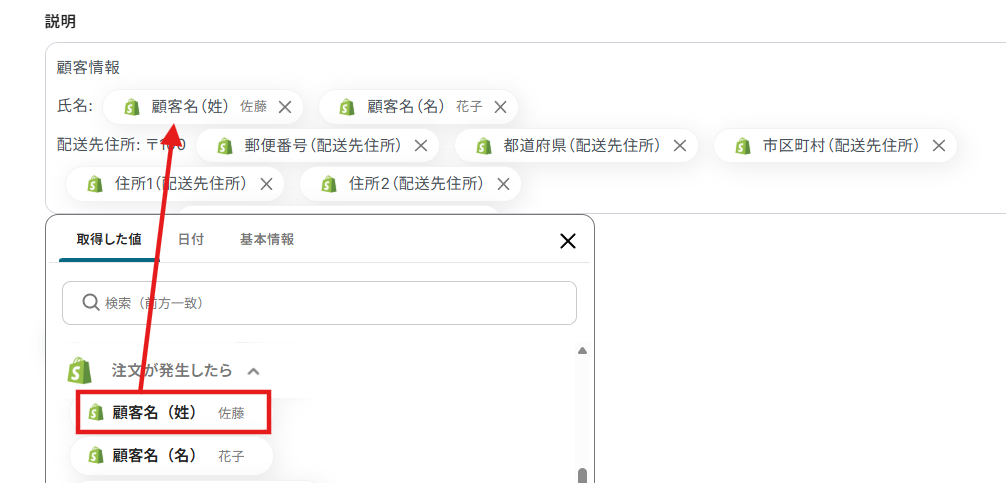Remove the 住所1(配送先住所) chip
The height and width of the screenshot is (483, 1006).
pyautogui.click(x=266, y=185)
